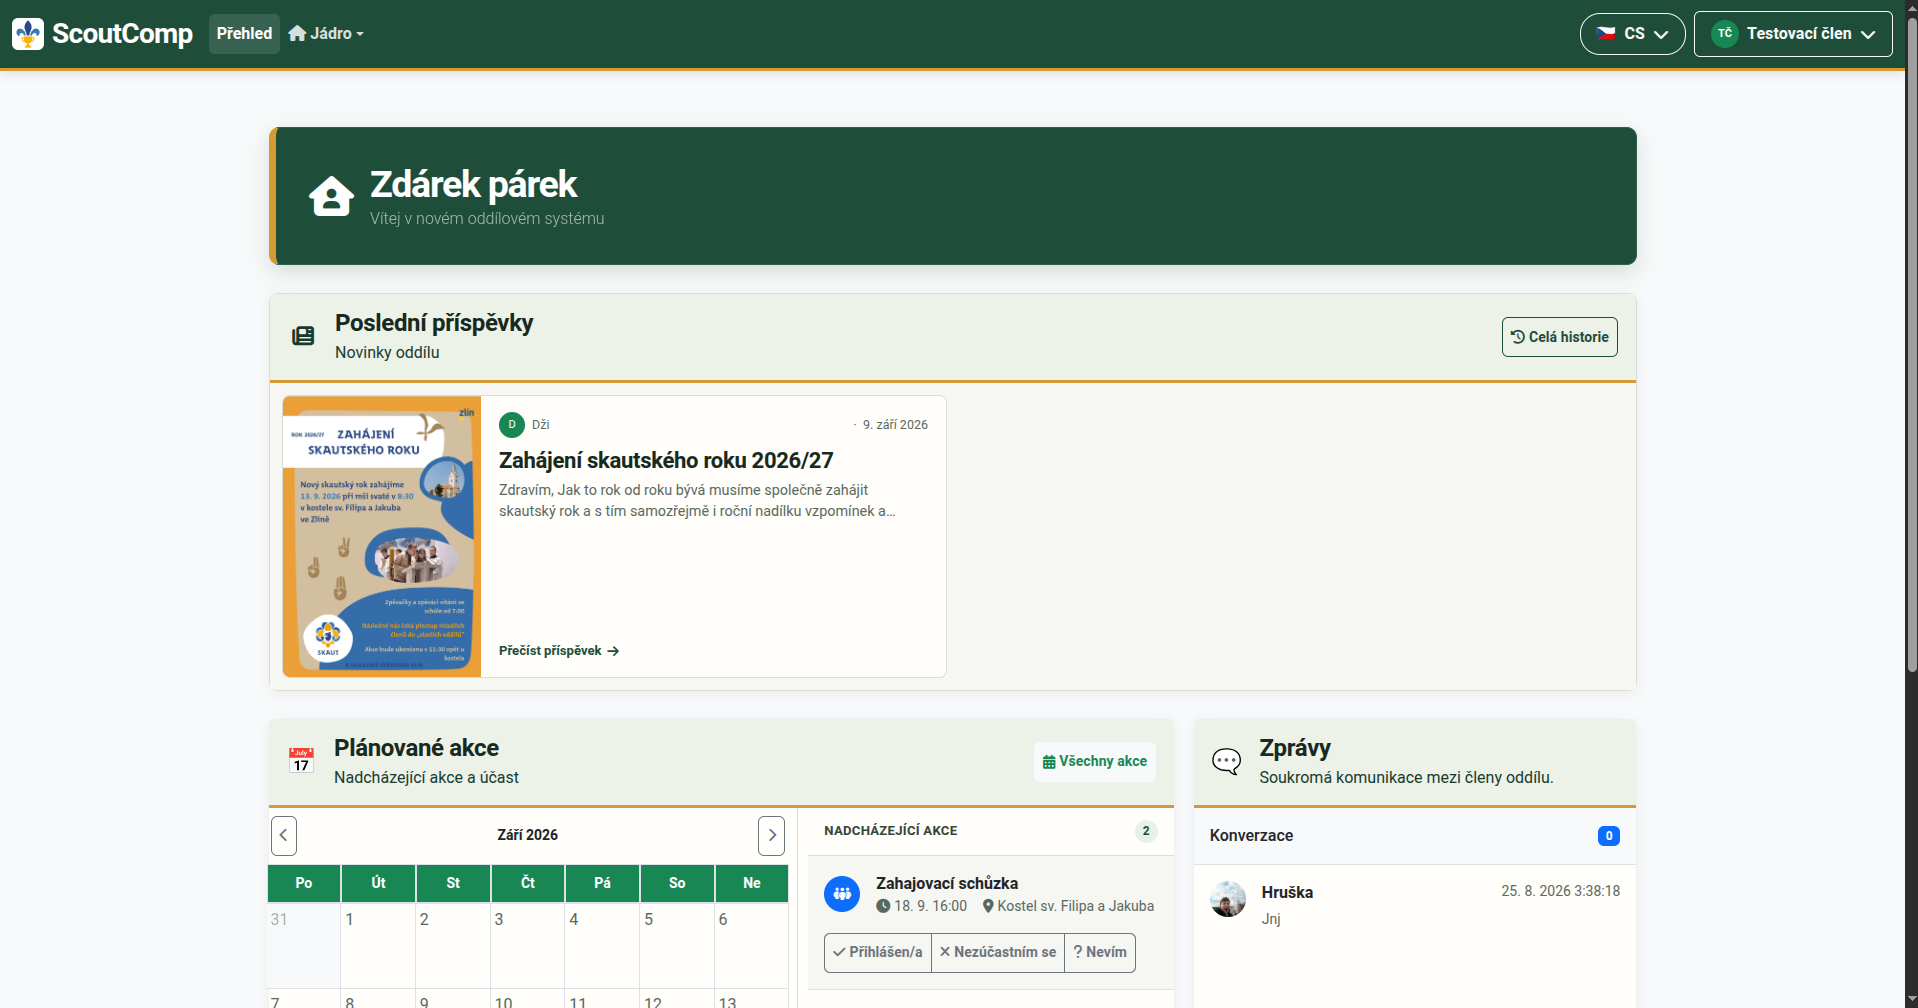Open the ScoutComp logo home link
The width and height of the screenshot is (1918, 1008).
[x=102, y=34]
